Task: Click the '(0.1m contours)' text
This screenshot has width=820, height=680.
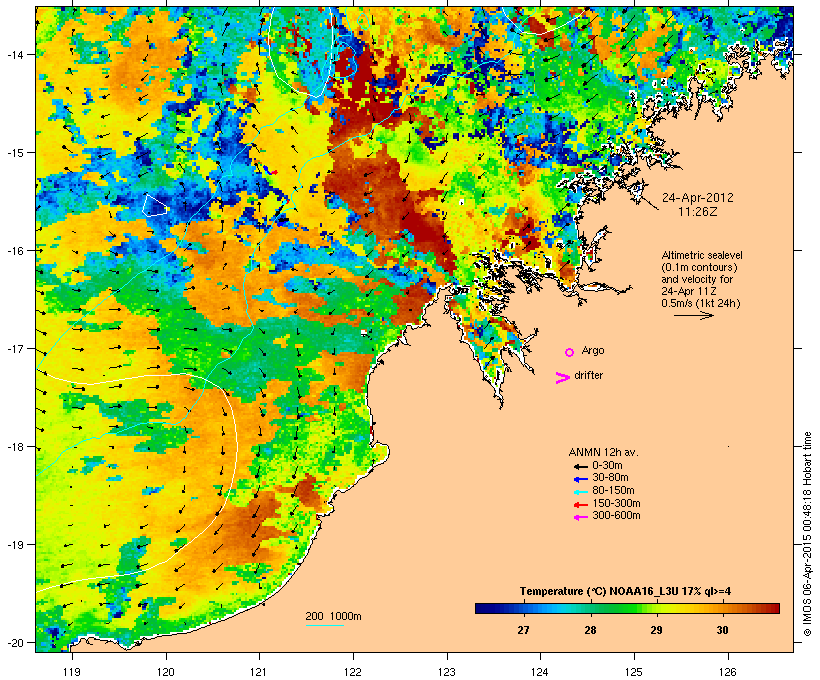Action: [x=699, y=267]
